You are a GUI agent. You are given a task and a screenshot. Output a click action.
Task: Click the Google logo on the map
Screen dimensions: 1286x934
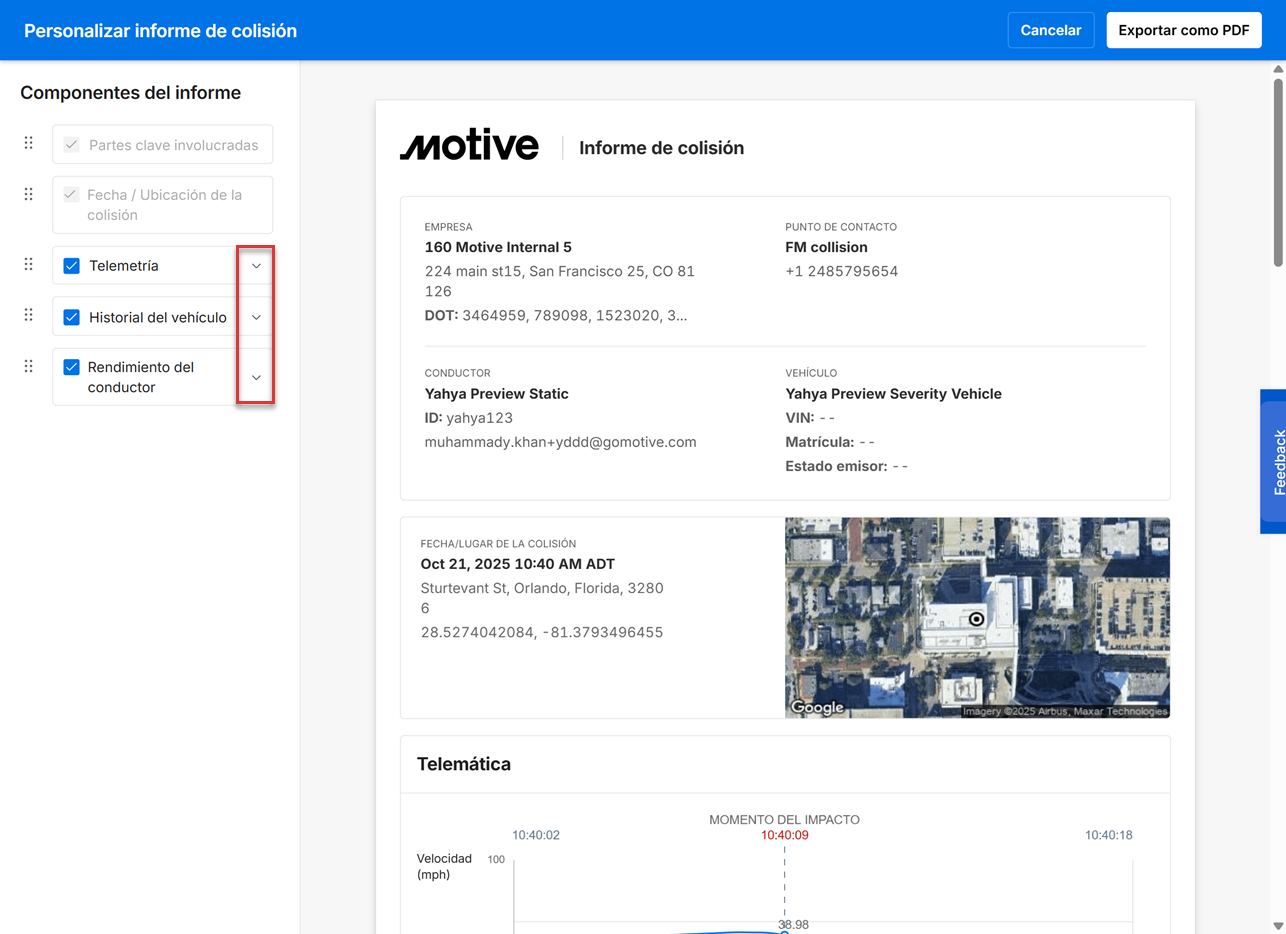tap(817, 707)
